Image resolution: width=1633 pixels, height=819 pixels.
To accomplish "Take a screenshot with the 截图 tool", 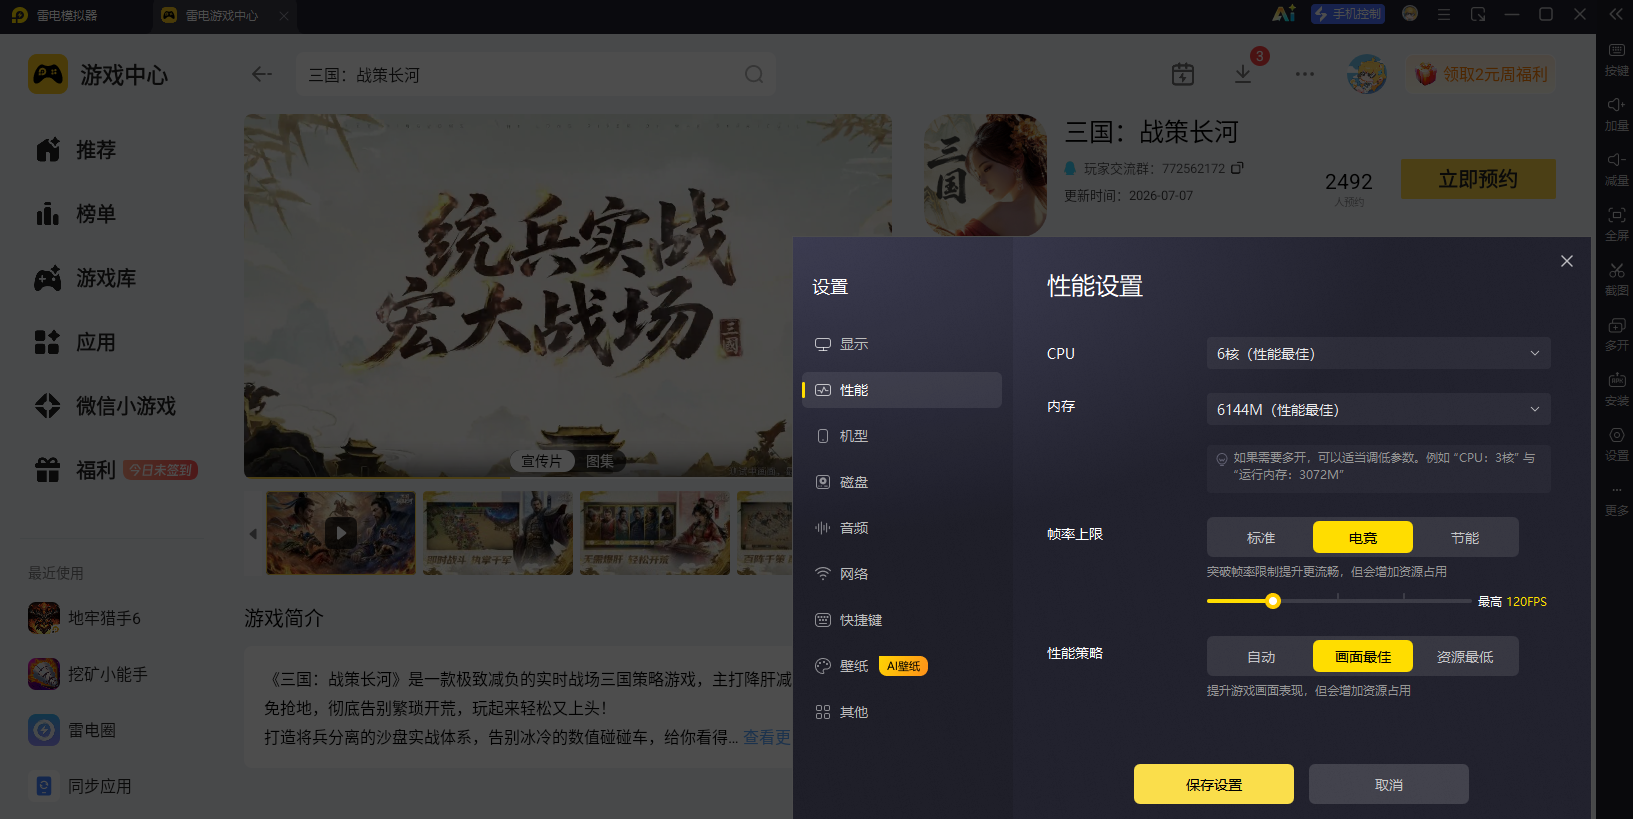I will (x=1616, y=279).
